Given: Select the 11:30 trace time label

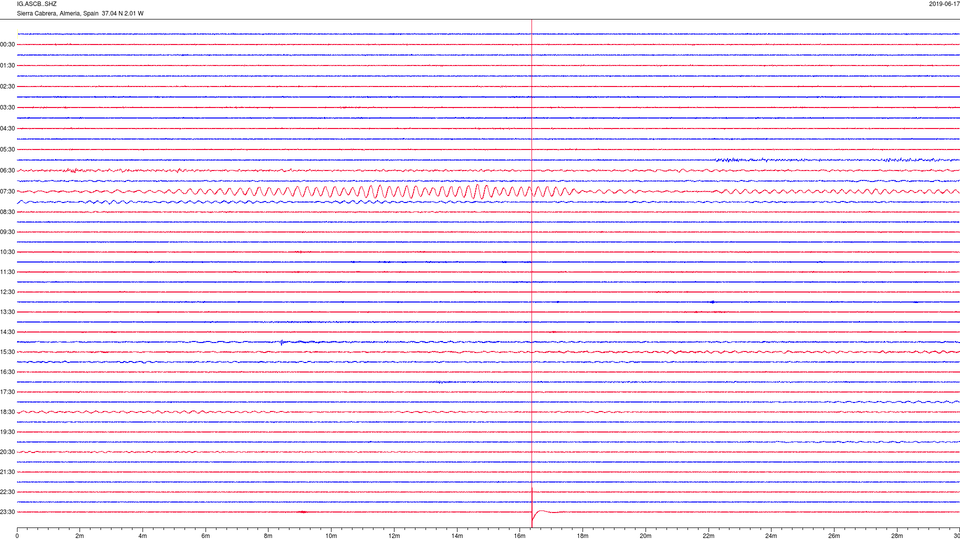Looking at the screenshot, I should coord(7,272).
